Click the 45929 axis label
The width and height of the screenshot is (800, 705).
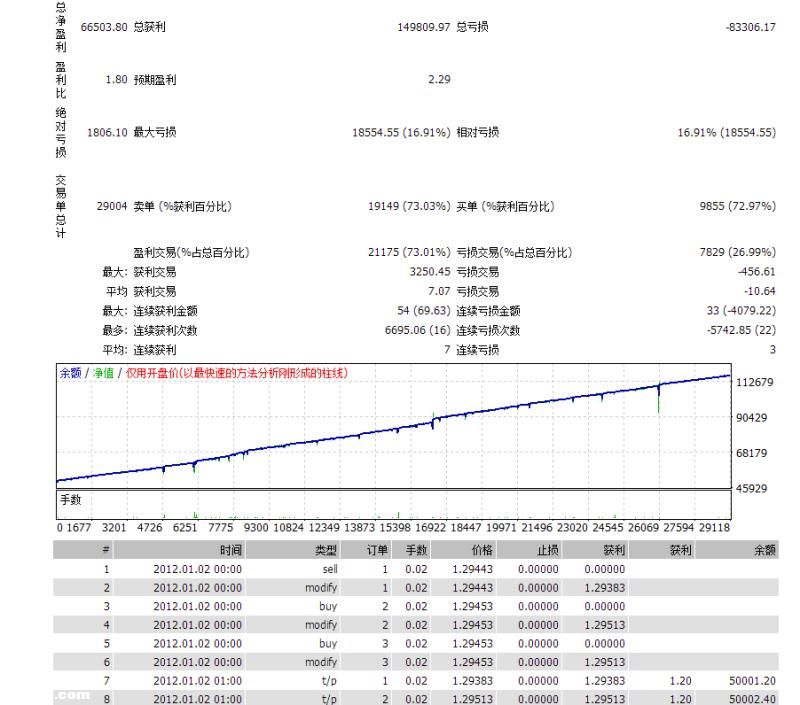(x=752, y=489)
